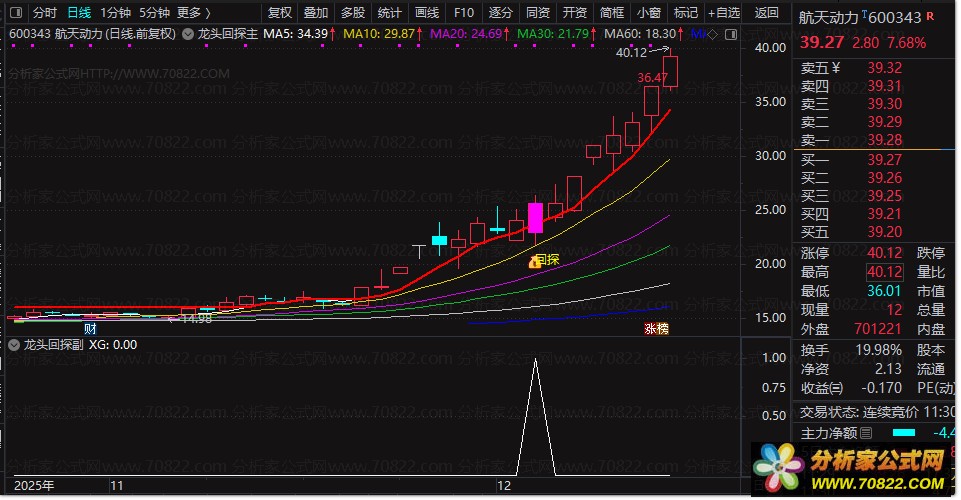Select the 买一 39.27 bid row

point(875,160)
